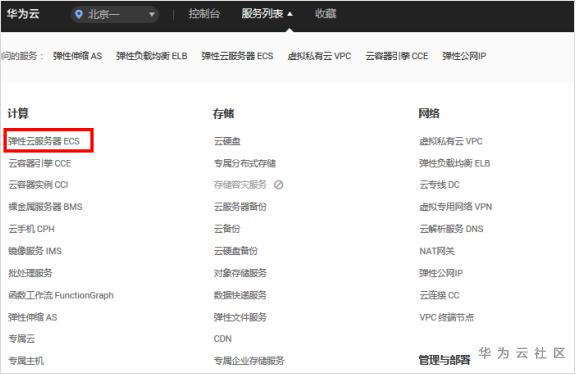Image resolution: width=576 pixels, height=375 pixels.
Task: Open recent service 云容器引擎 CCE in top bar
Action: click(x=397, y=56)
